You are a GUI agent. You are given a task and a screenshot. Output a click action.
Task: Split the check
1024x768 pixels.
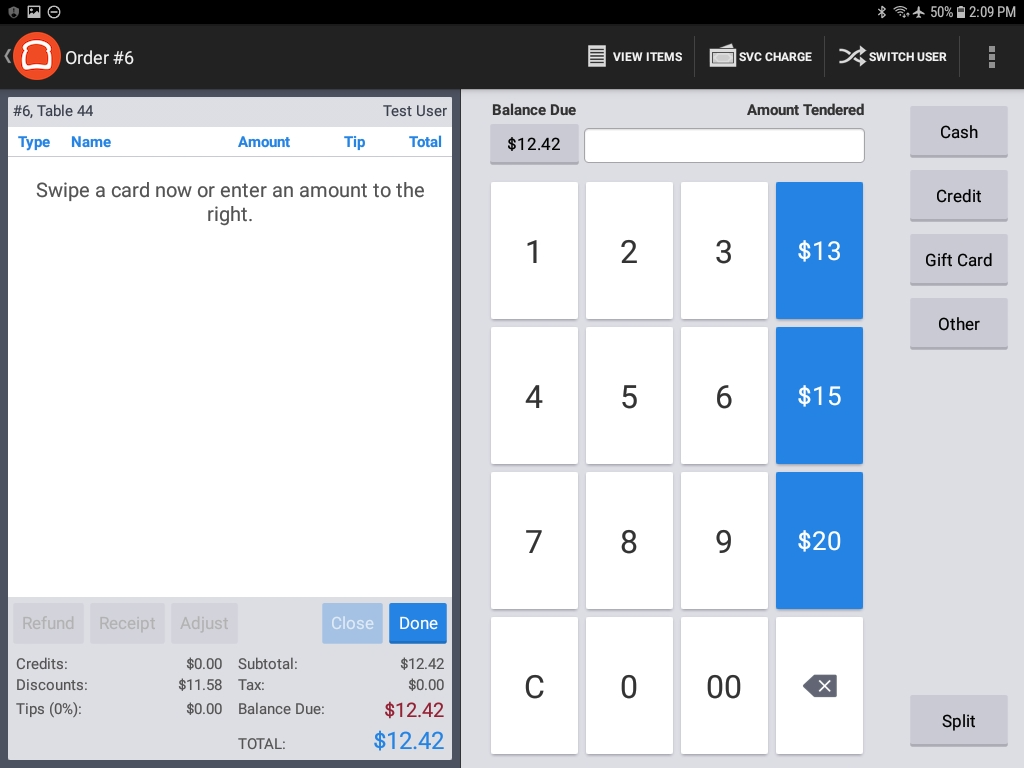coord(958,721)
